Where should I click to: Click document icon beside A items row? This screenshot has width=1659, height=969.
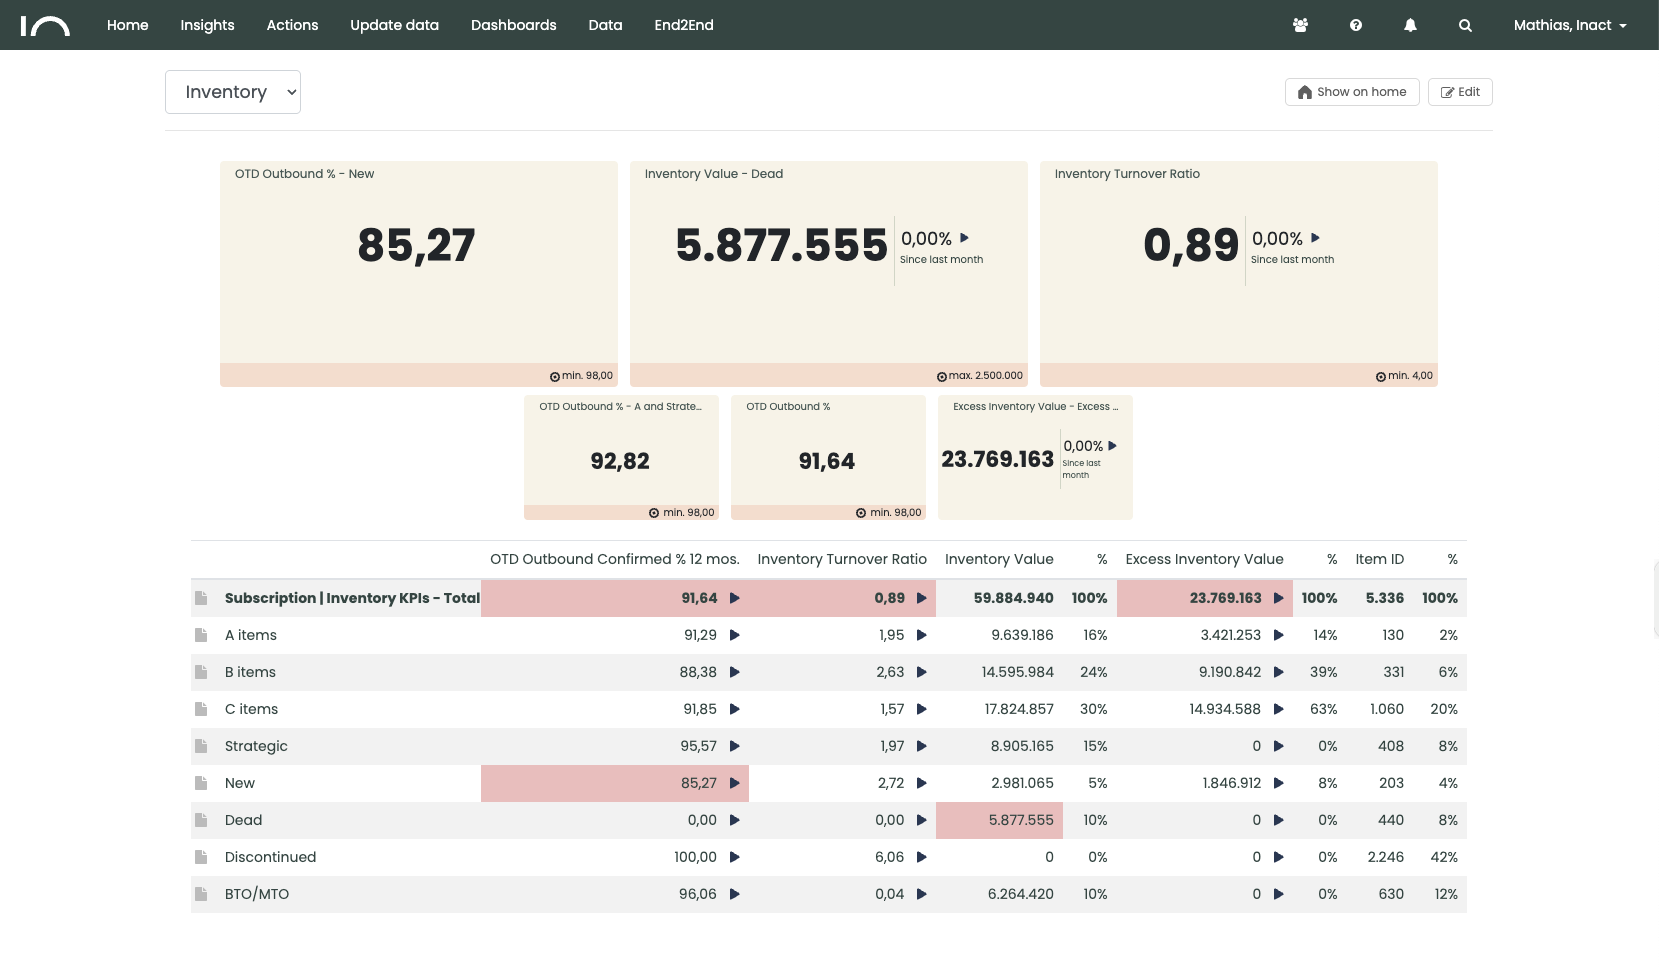tap(201, 635)
